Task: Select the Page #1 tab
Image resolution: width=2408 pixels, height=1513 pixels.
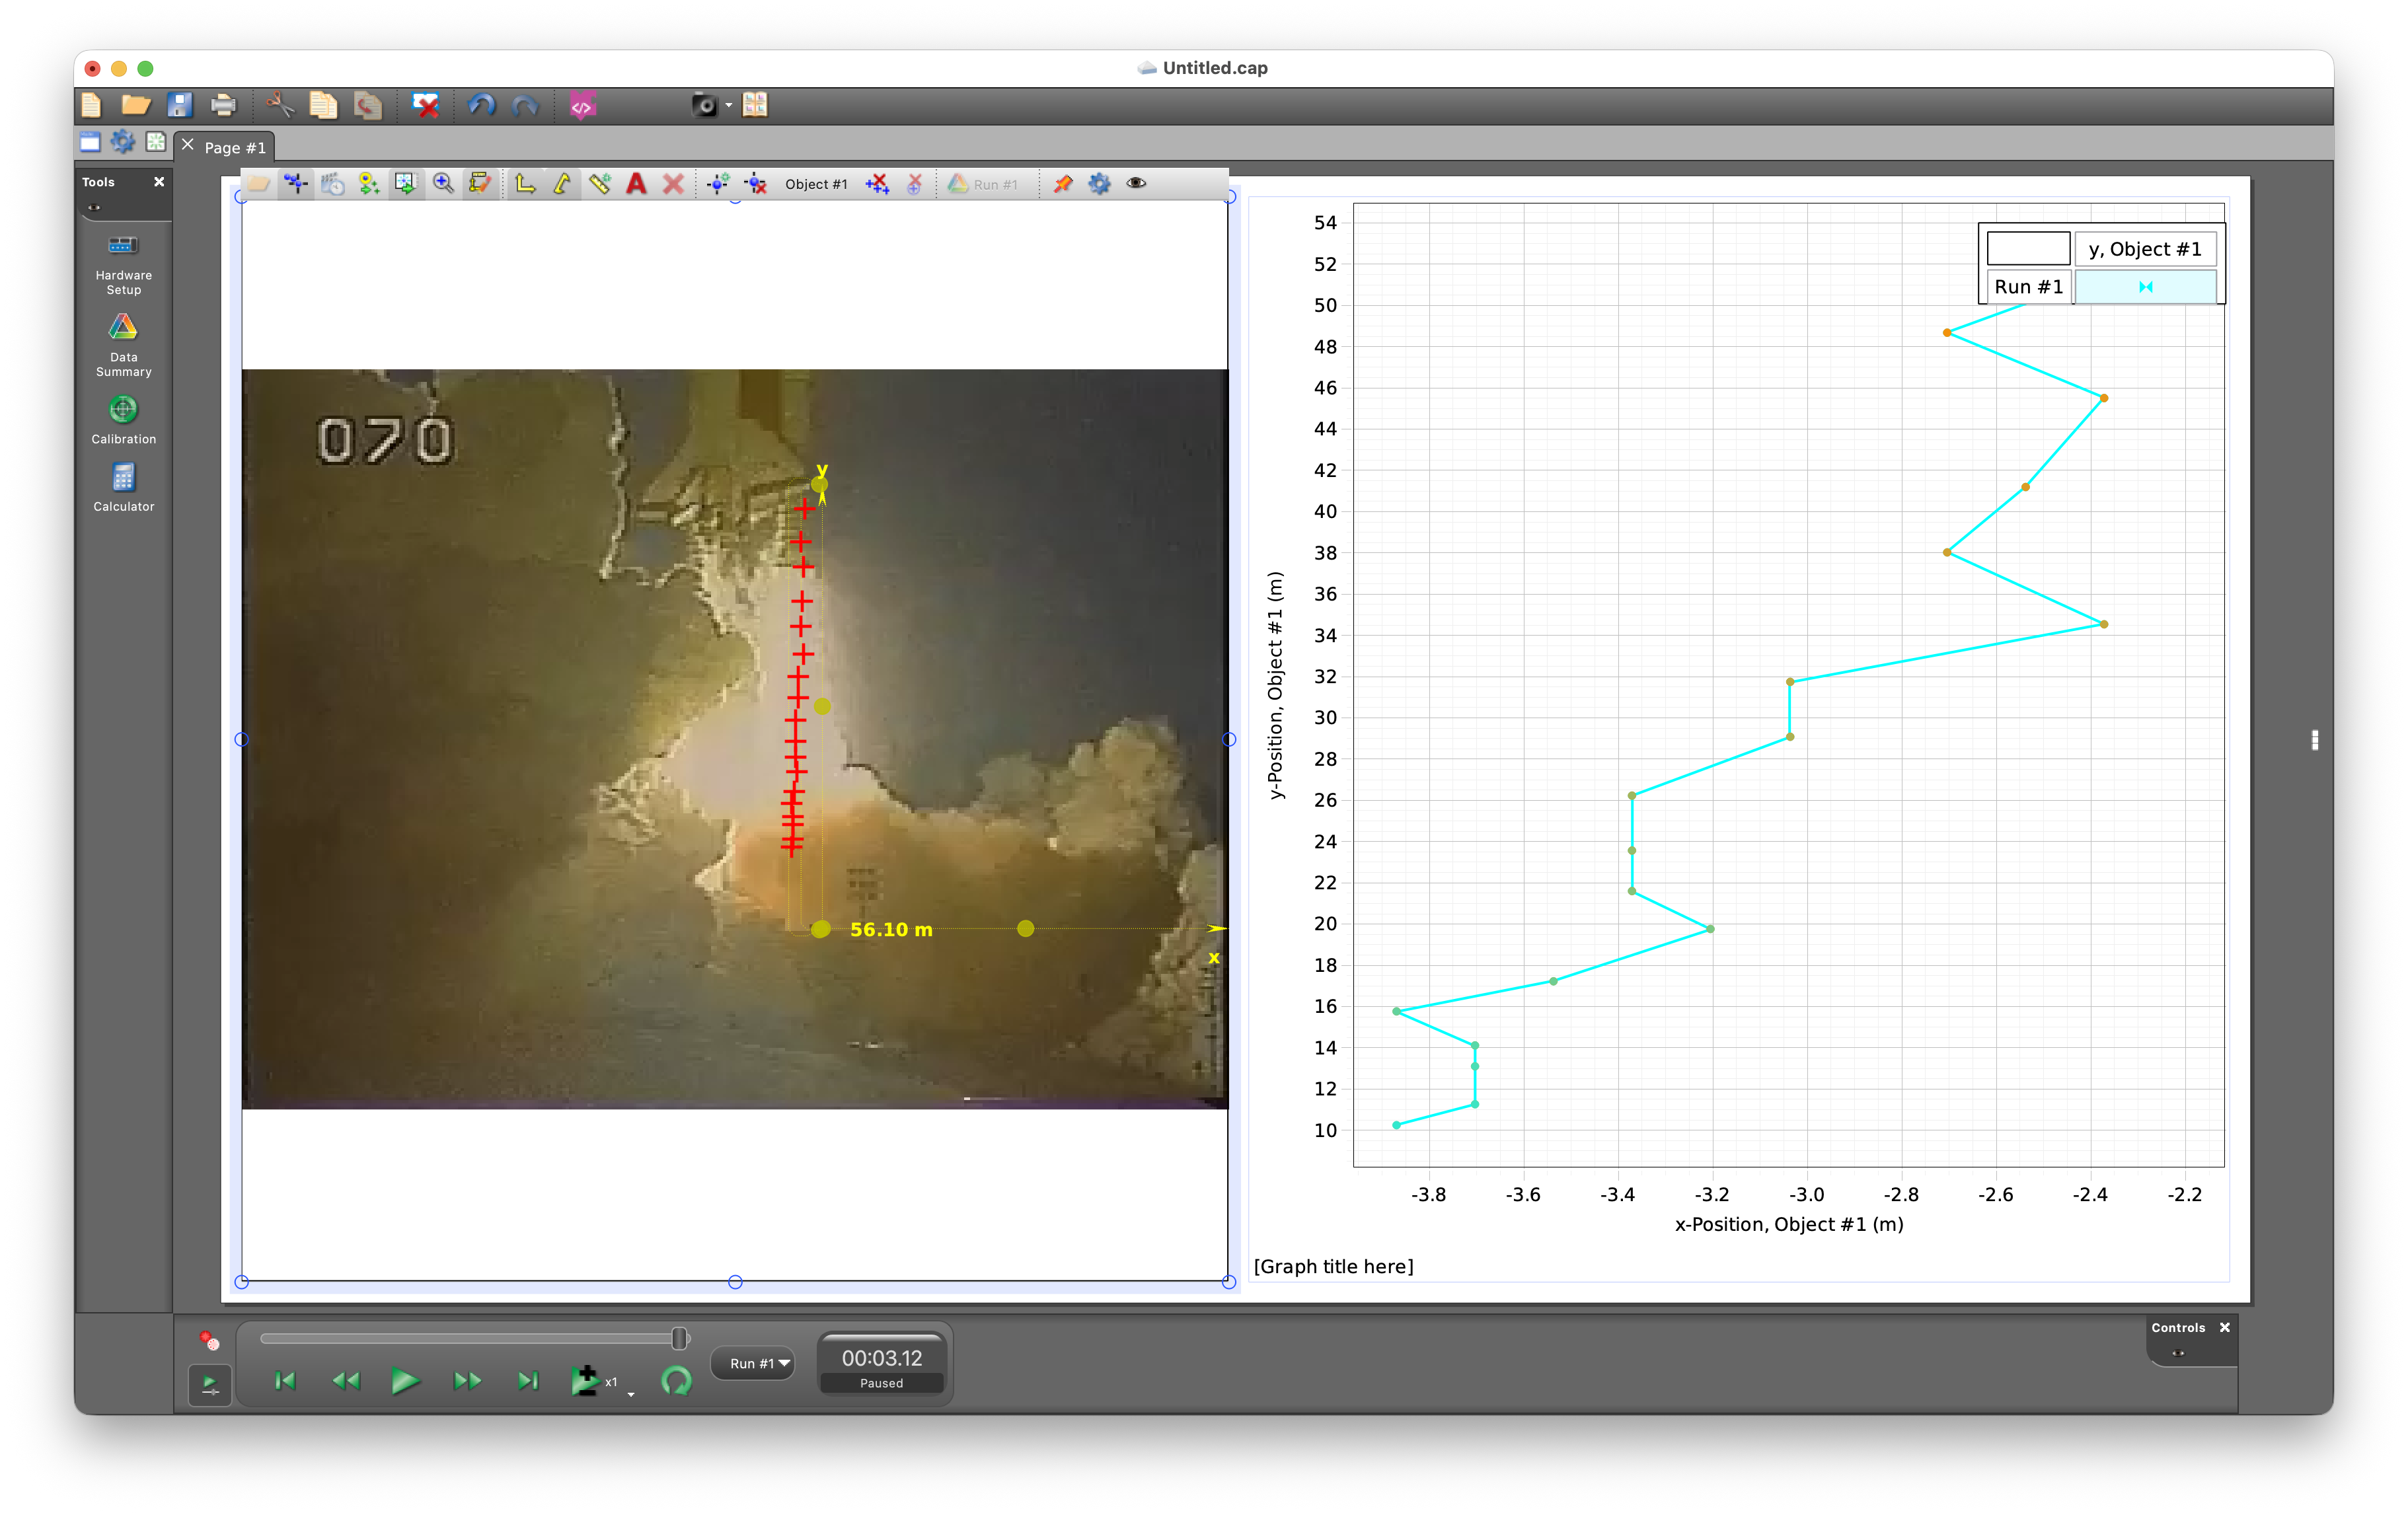Action: tap(235, 147)
